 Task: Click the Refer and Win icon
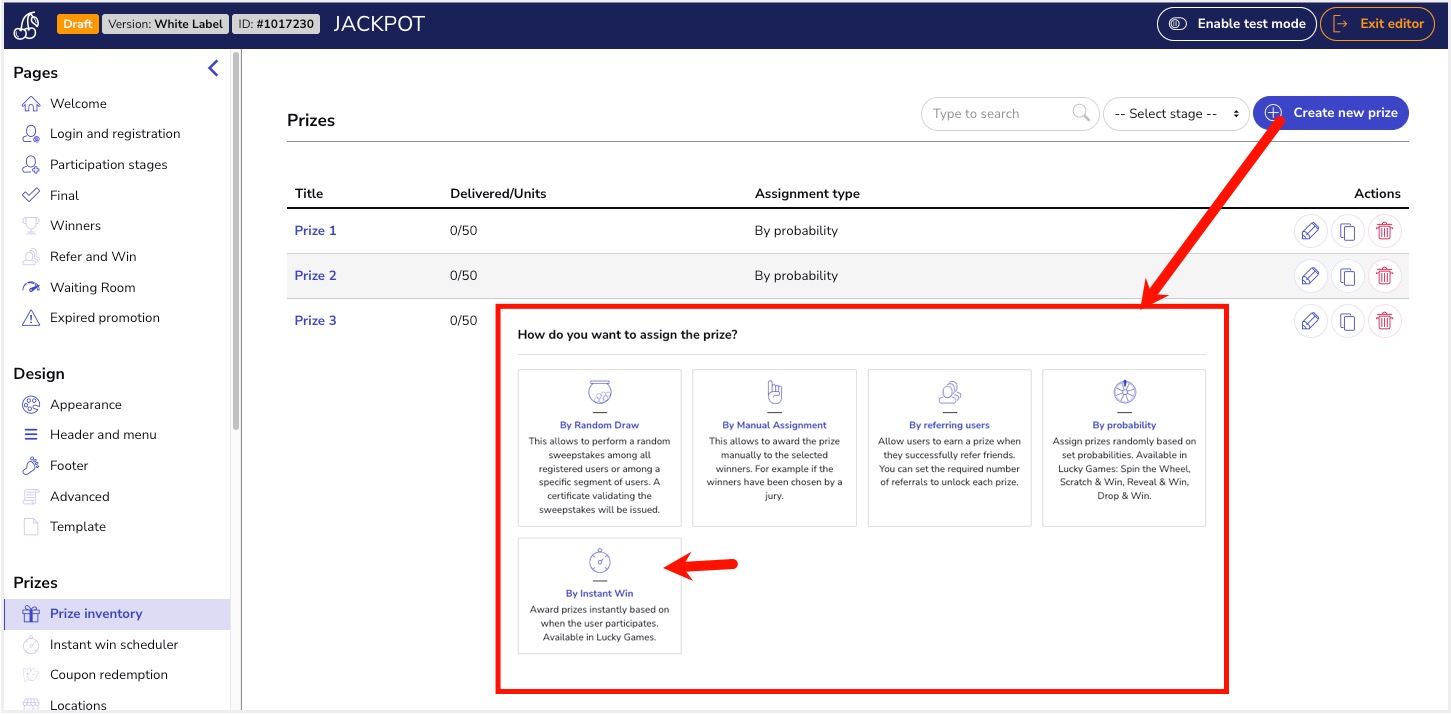coord(30,257)
